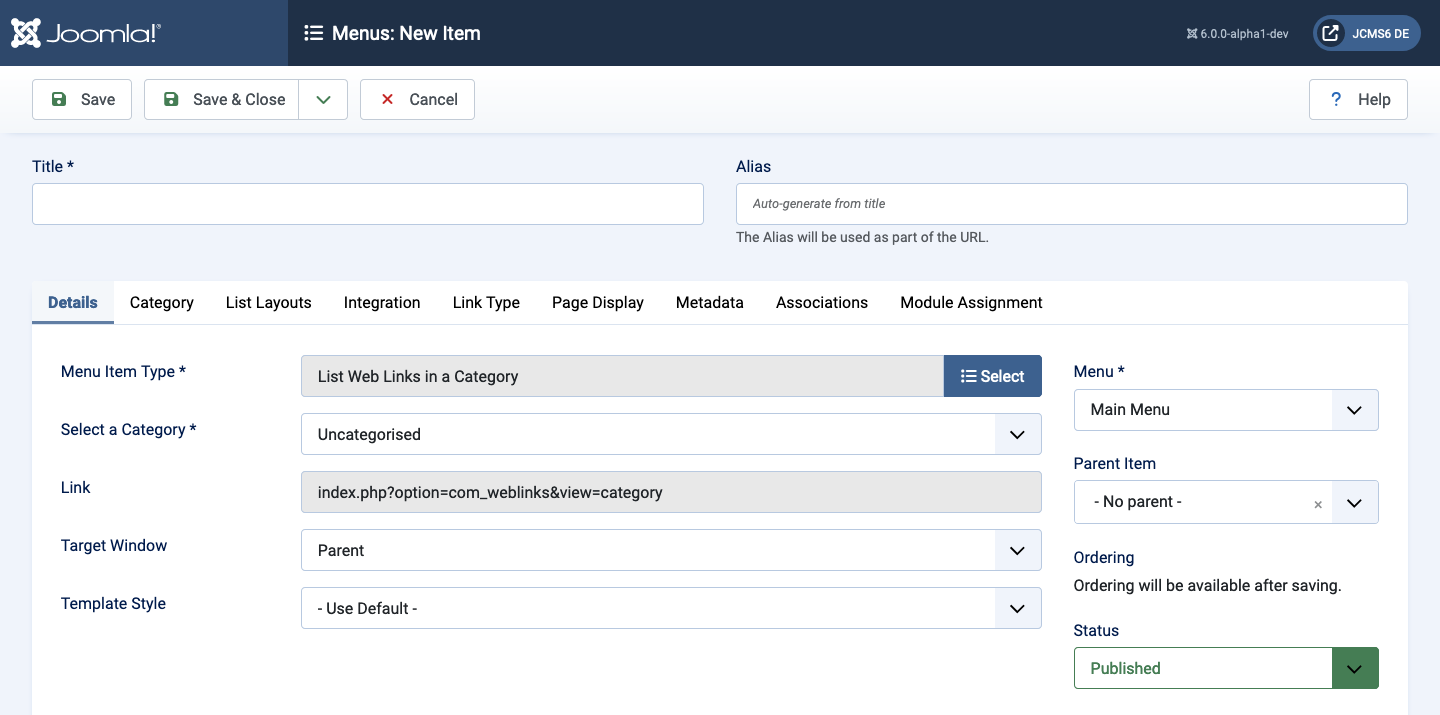
Task: Open the Integration tab
Action: click(x=382, y=302)
